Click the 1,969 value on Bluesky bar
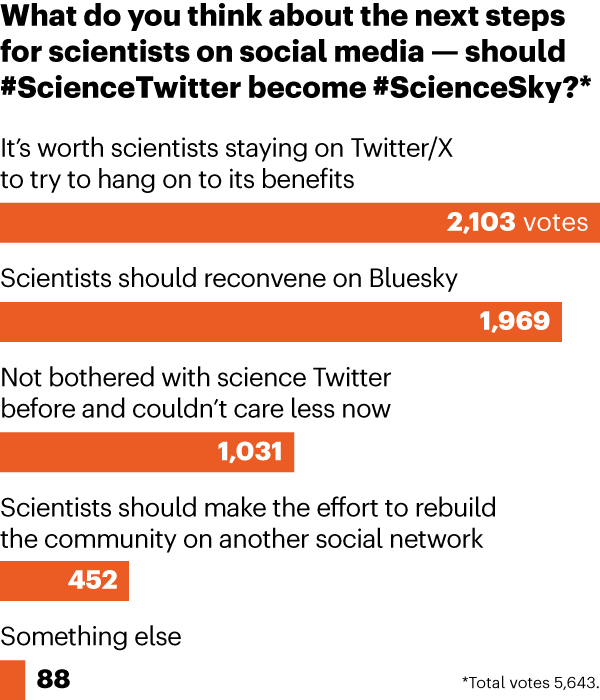The width and height of the screenshot is (600, 700). pyautogui.click(x=515, y=322)
